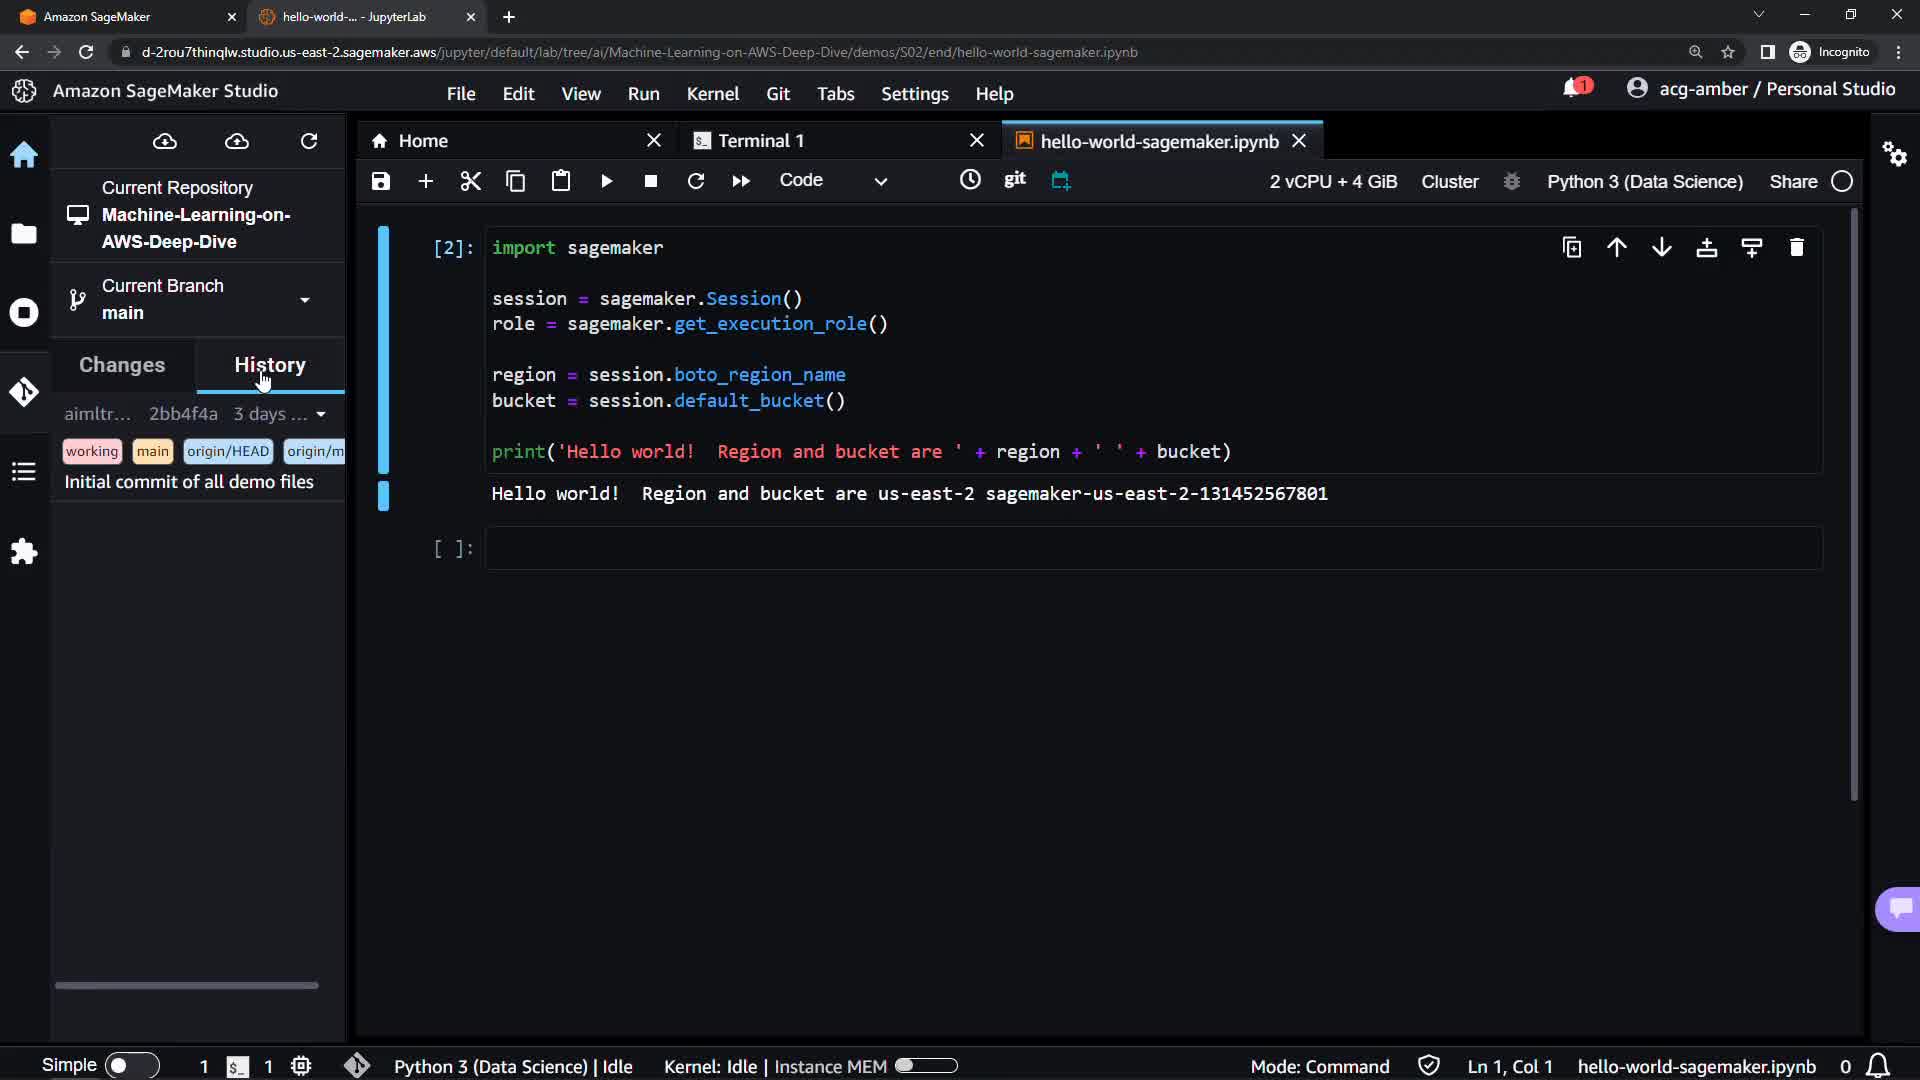Click the kernel status circle indicator
The image size is (1920, 1080).
(x=1842, y=181)
